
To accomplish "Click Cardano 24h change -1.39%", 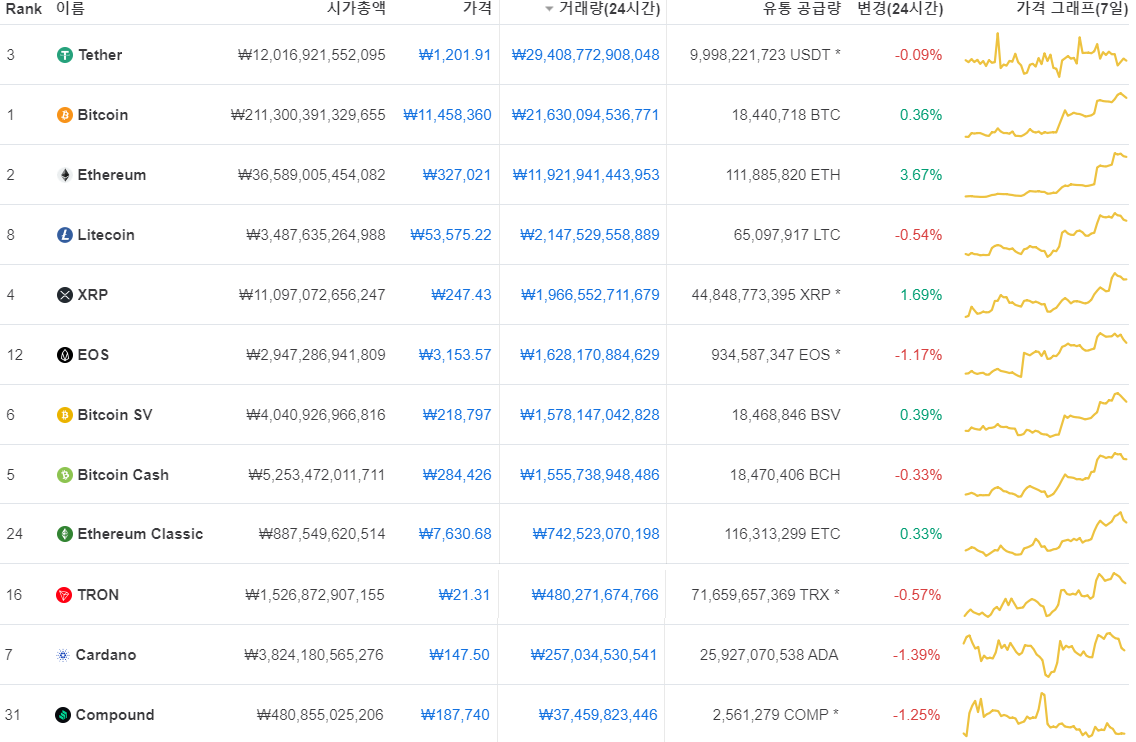I will click(x=916, y=655).
